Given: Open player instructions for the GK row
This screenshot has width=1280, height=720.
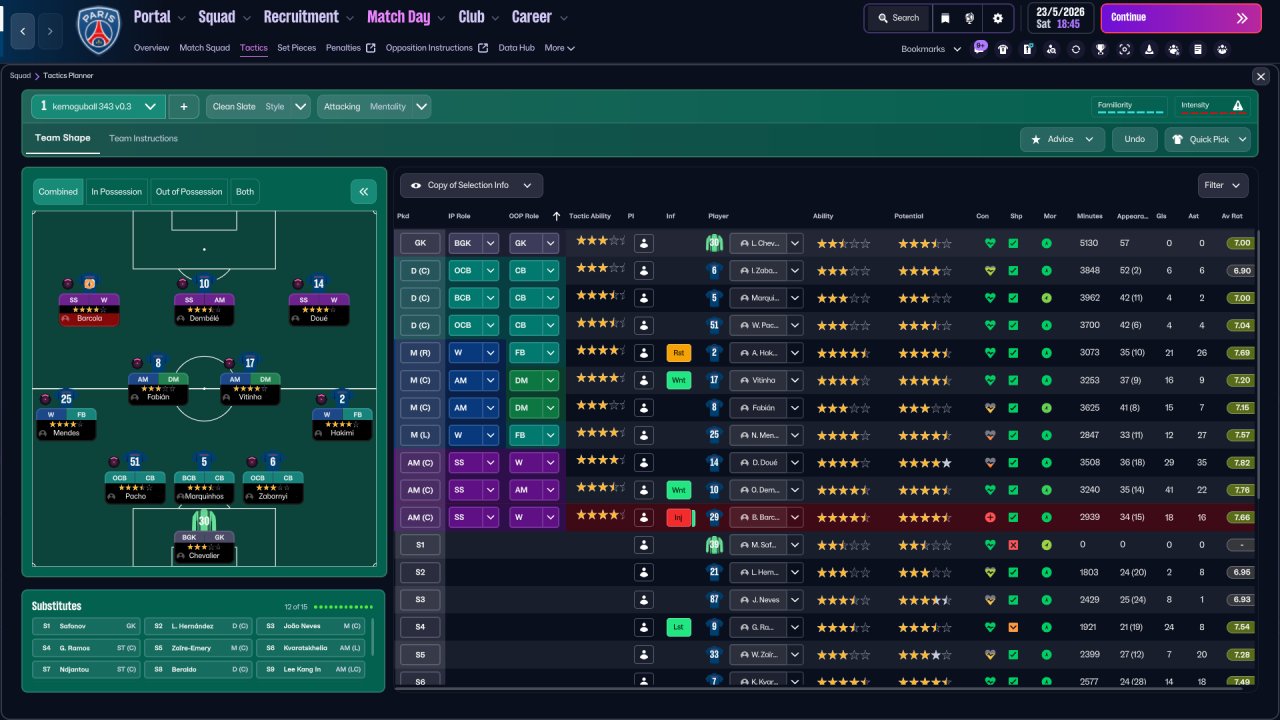Looking at the screenshot, I should pos(644,243).
